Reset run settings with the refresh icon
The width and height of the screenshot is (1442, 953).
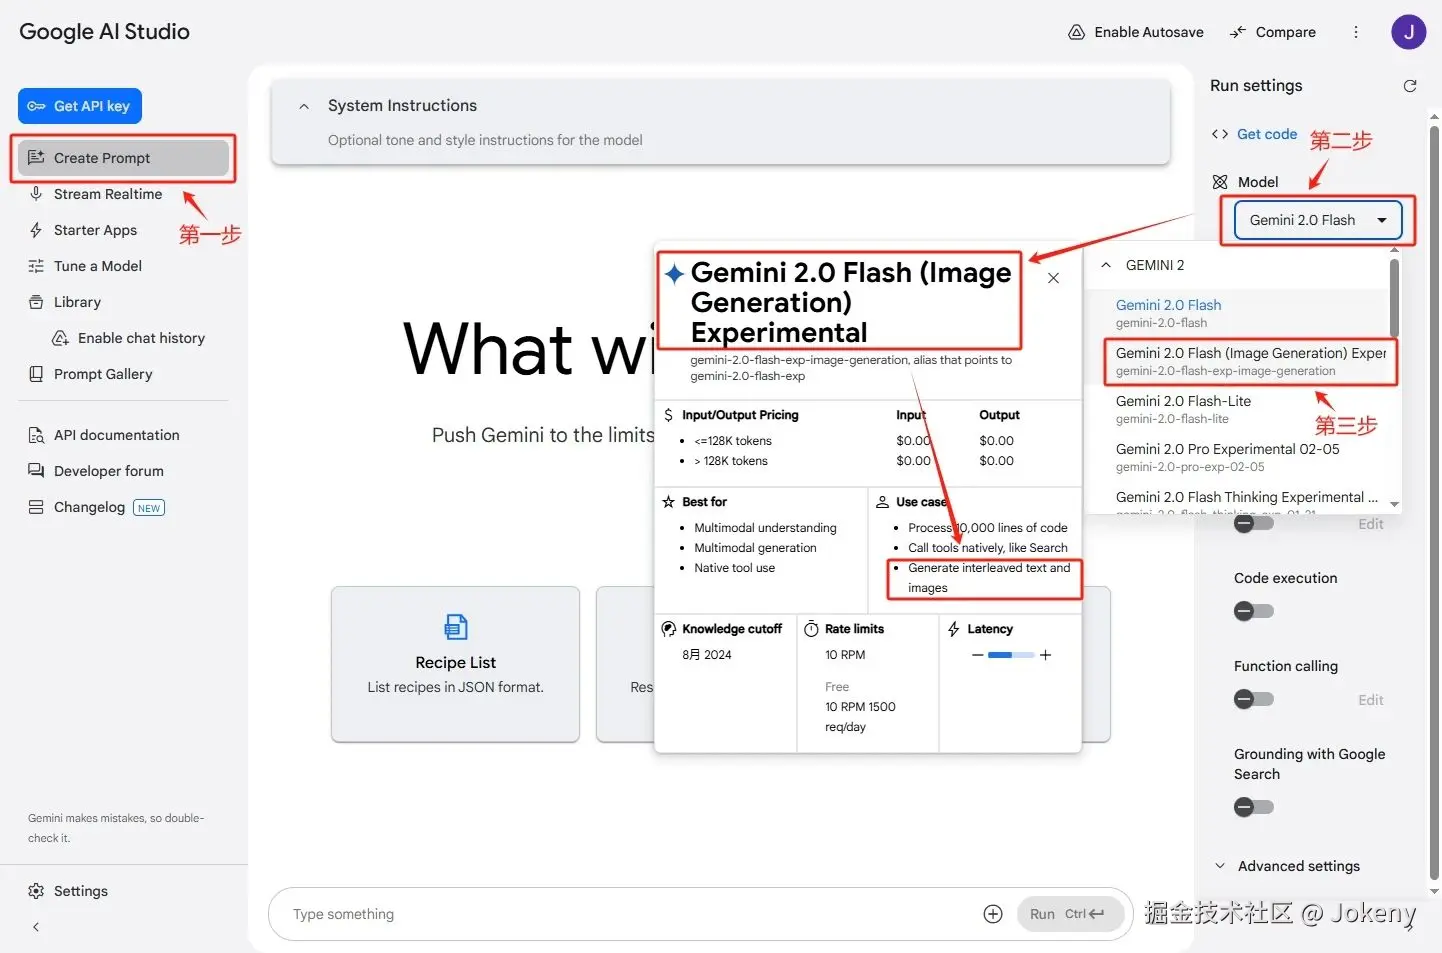coord(1410,86)
